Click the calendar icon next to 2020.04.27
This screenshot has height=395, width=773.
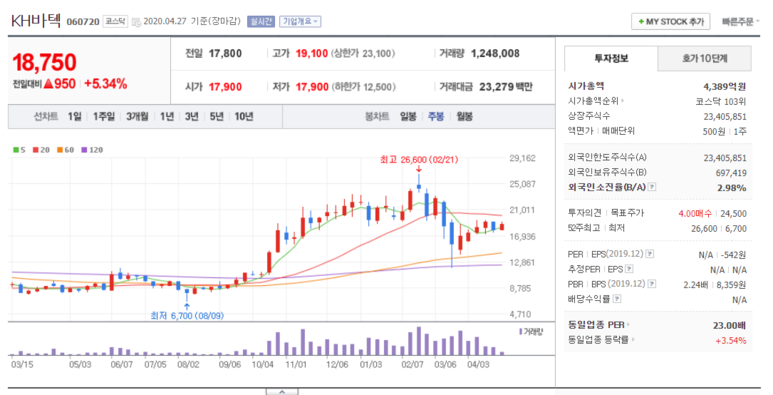[x=136, y=22]
